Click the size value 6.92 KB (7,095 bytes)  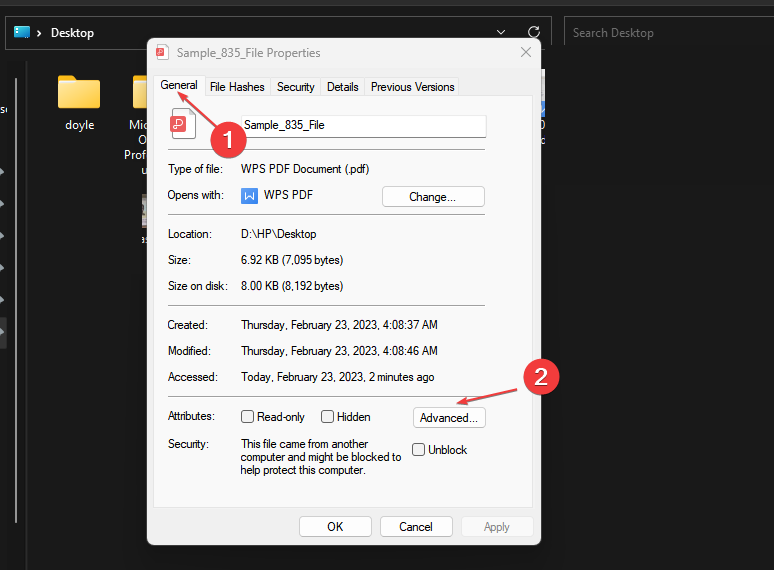(292, 260)
